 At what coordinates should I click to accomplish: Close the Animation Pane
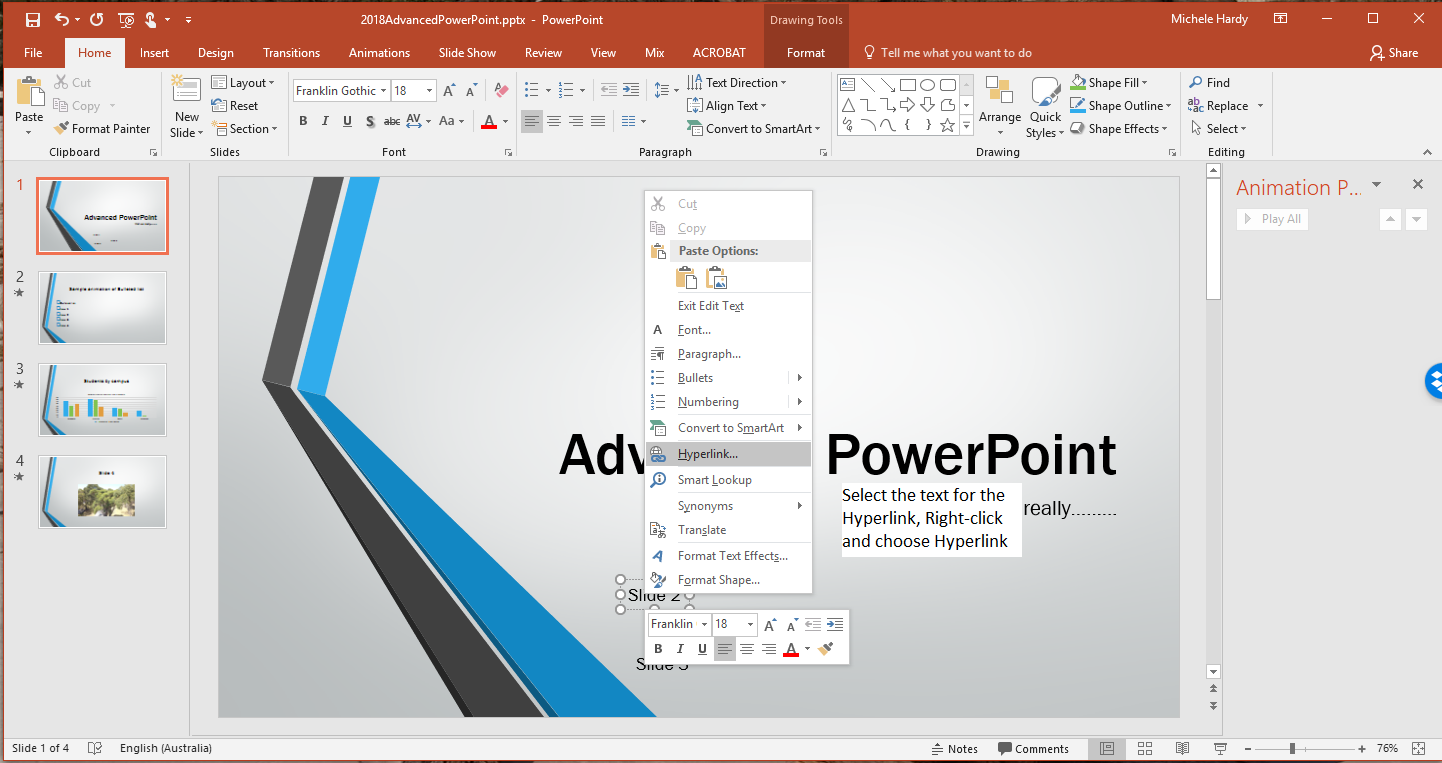[x=1417, y=185]
